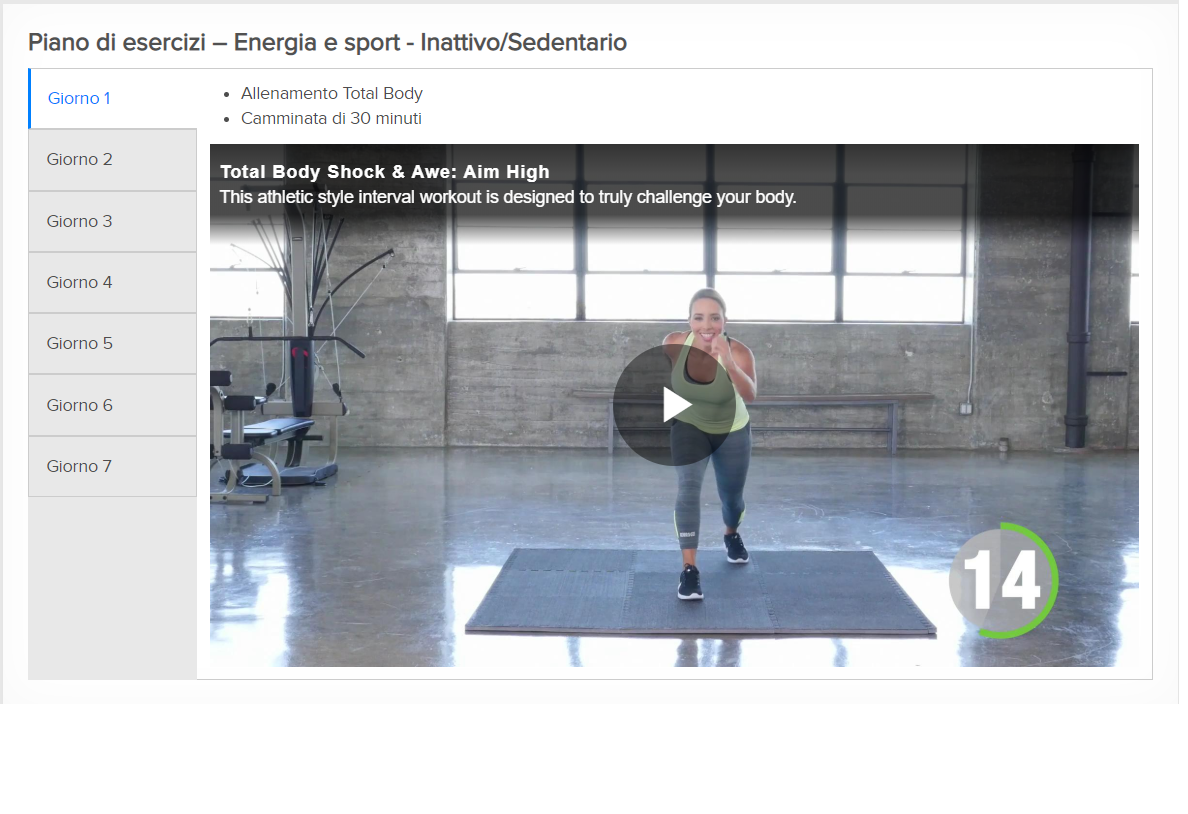Choose the Giorno 7 tab

coord(113,467)
